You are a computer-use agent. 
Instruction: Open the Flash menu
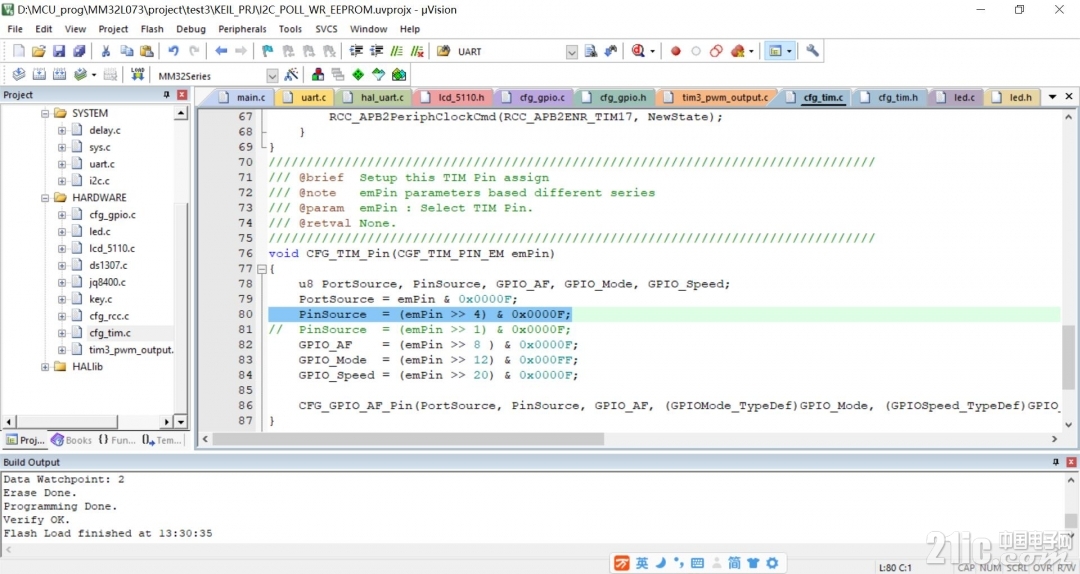152,29
